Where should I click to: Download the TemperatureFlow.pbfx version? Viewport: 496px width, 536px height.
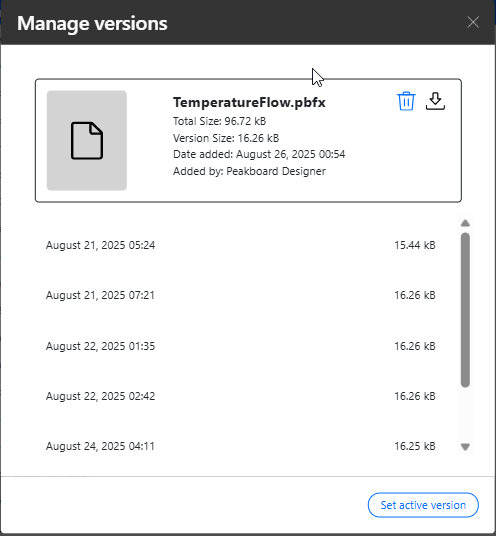click(435, 101)
